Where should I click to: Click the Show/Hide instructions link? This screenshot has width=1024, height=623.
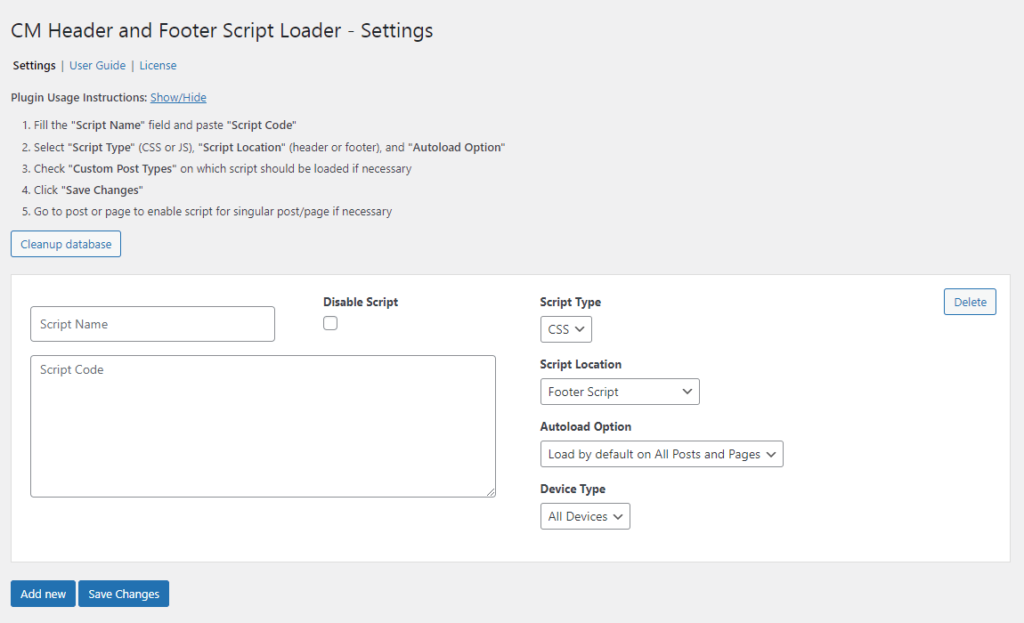pyautogui.click(x=178, y=97)
